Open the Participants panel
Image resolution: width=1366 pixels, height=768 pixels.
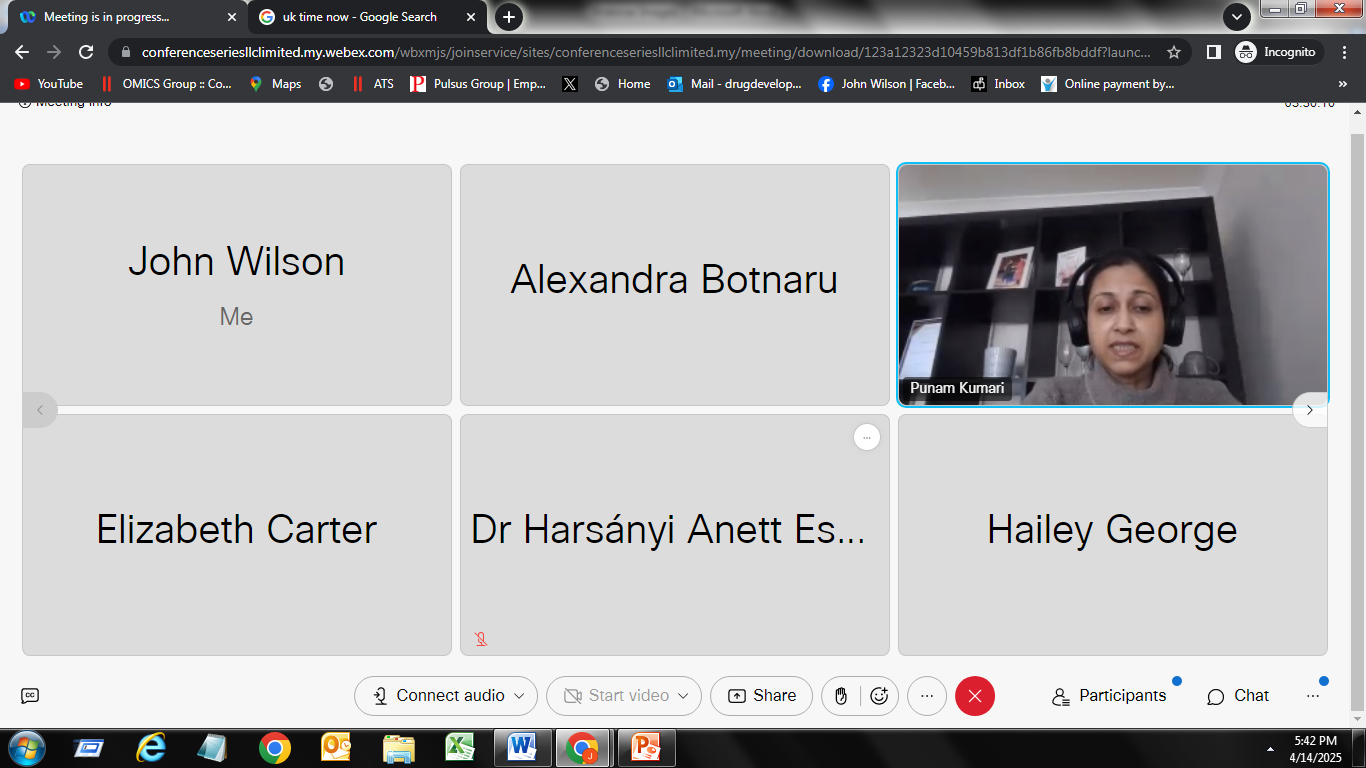(x=1109, y=696)
